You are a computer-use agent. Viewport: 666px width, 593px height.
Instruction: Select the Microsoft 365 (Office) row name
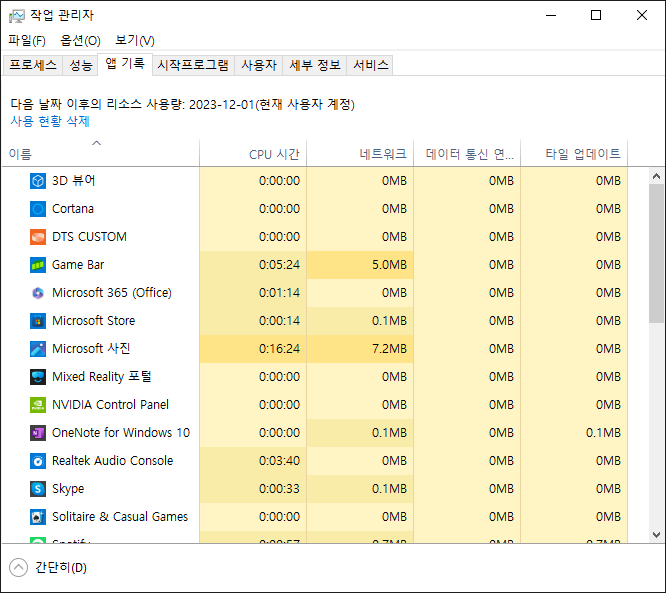pos(112,293)
